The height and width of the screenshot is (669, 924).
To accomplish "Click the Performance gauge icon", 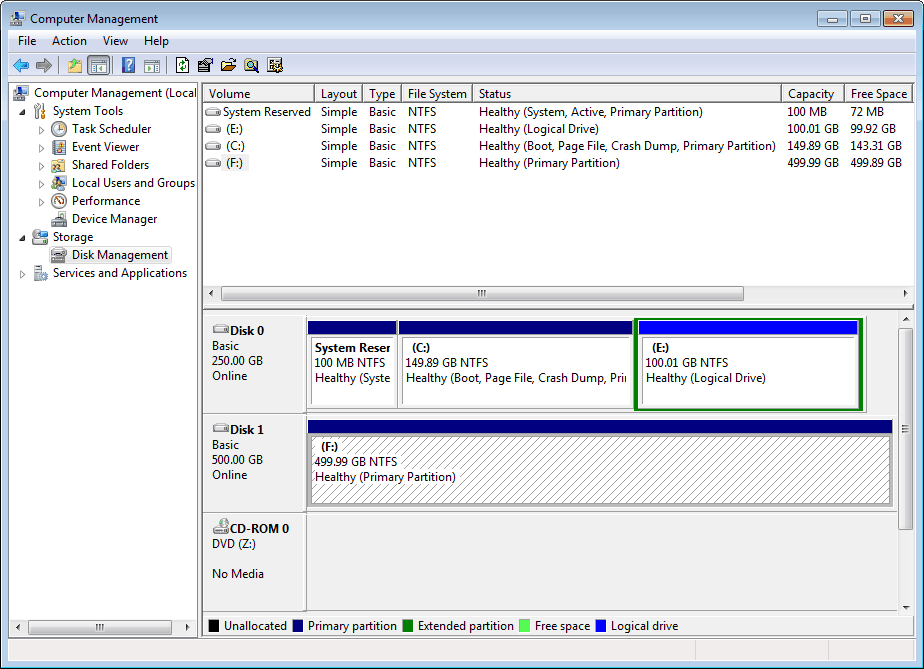I will tap(59, 201).
